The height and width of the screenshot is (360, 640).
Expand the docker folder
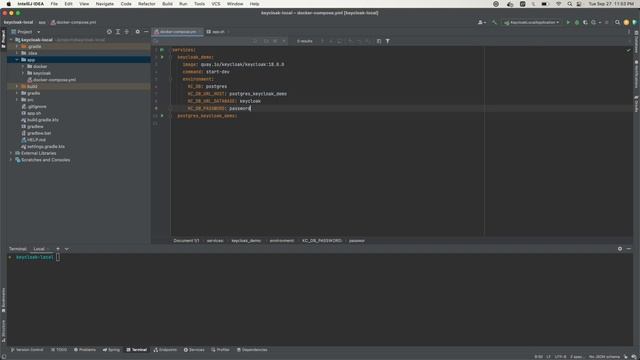pyautogui.click(x=23, y=67)
